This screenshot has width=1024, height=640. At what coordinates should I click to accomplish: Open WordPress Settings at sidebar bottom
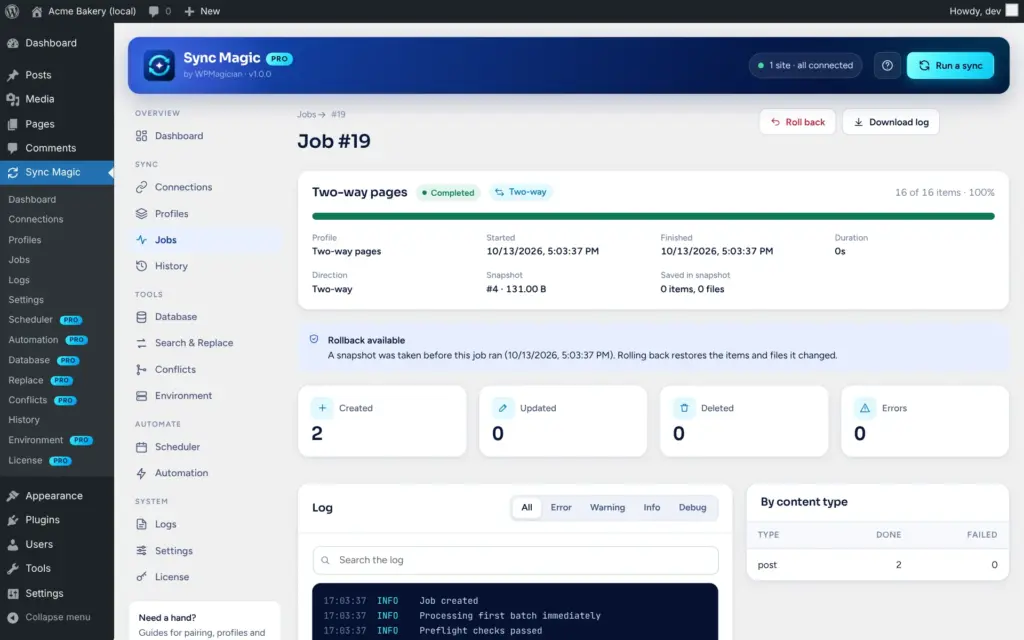pos(57,594)
